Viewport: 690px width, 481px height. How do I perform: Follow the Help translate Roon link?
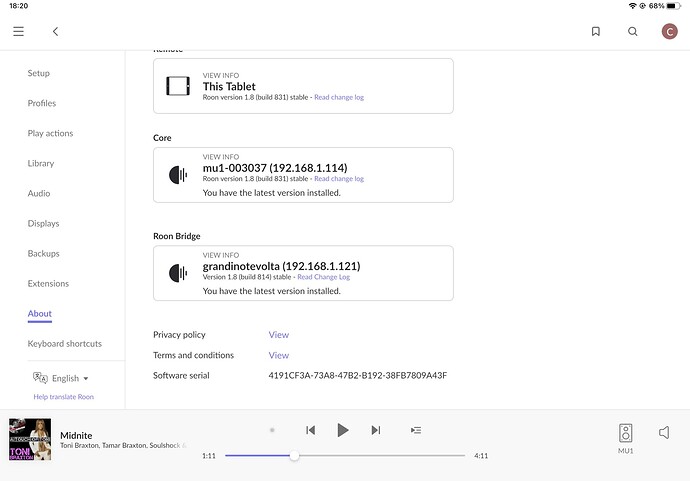(63, 397)
